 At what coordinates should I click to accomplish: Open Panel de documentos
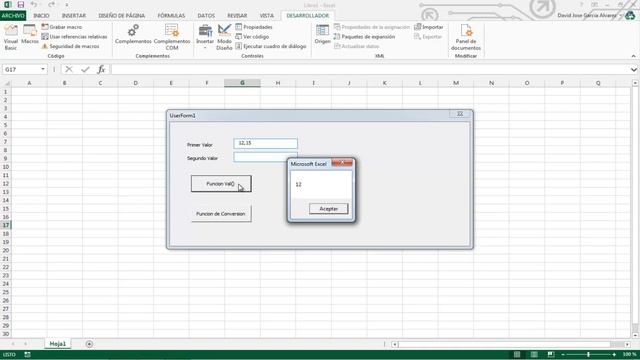point(466,37)
